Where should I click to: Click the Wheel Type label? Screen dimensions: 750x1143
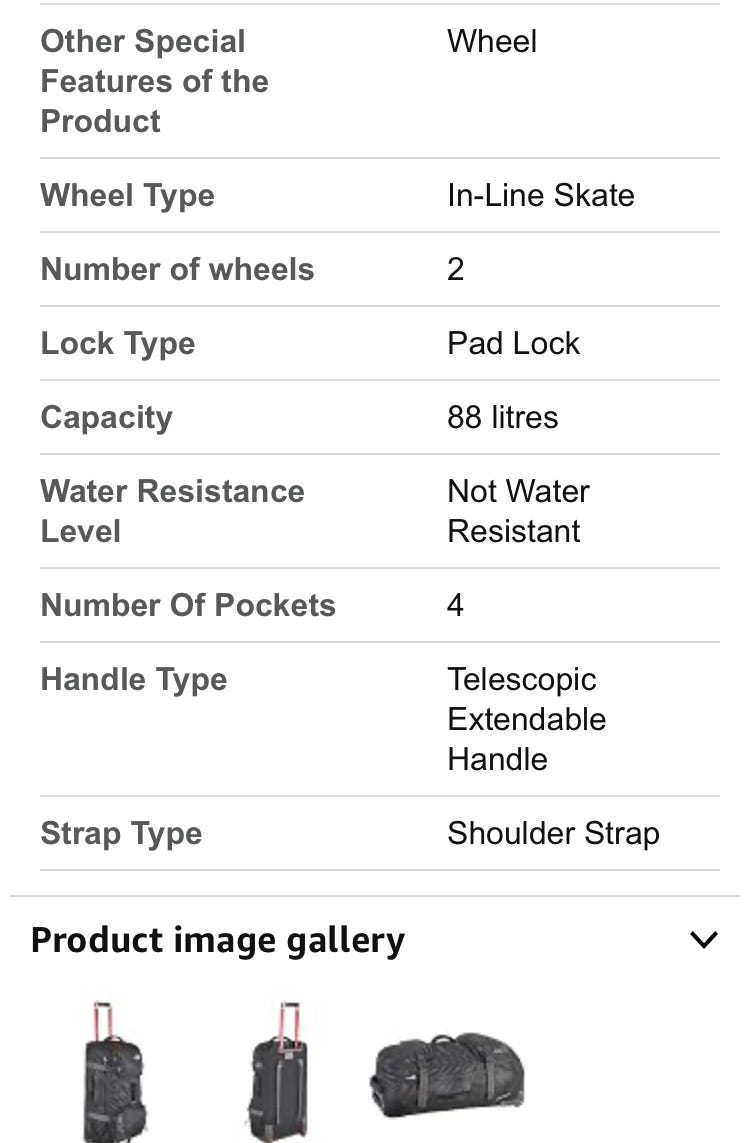(128, 195)
